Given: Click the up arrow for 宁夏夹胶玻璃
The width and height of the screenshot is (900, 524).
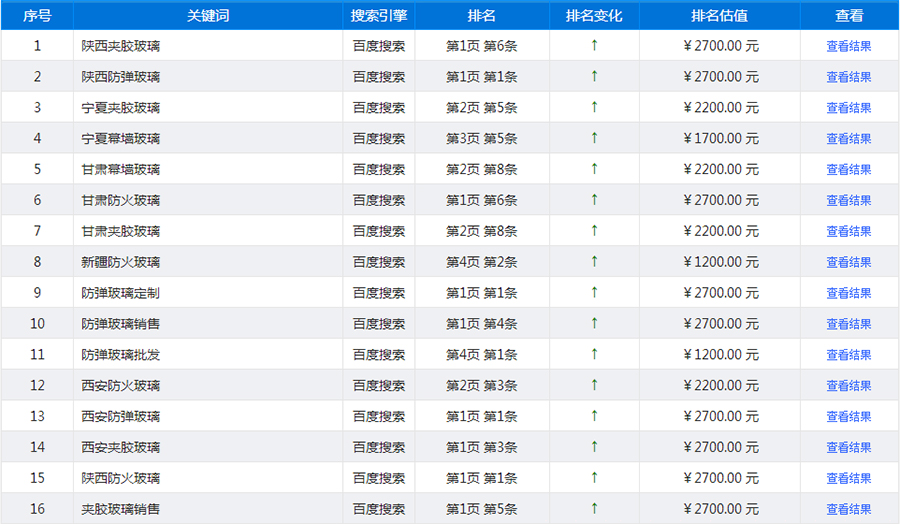Looking at the screenshot, I should pos(594,107).
